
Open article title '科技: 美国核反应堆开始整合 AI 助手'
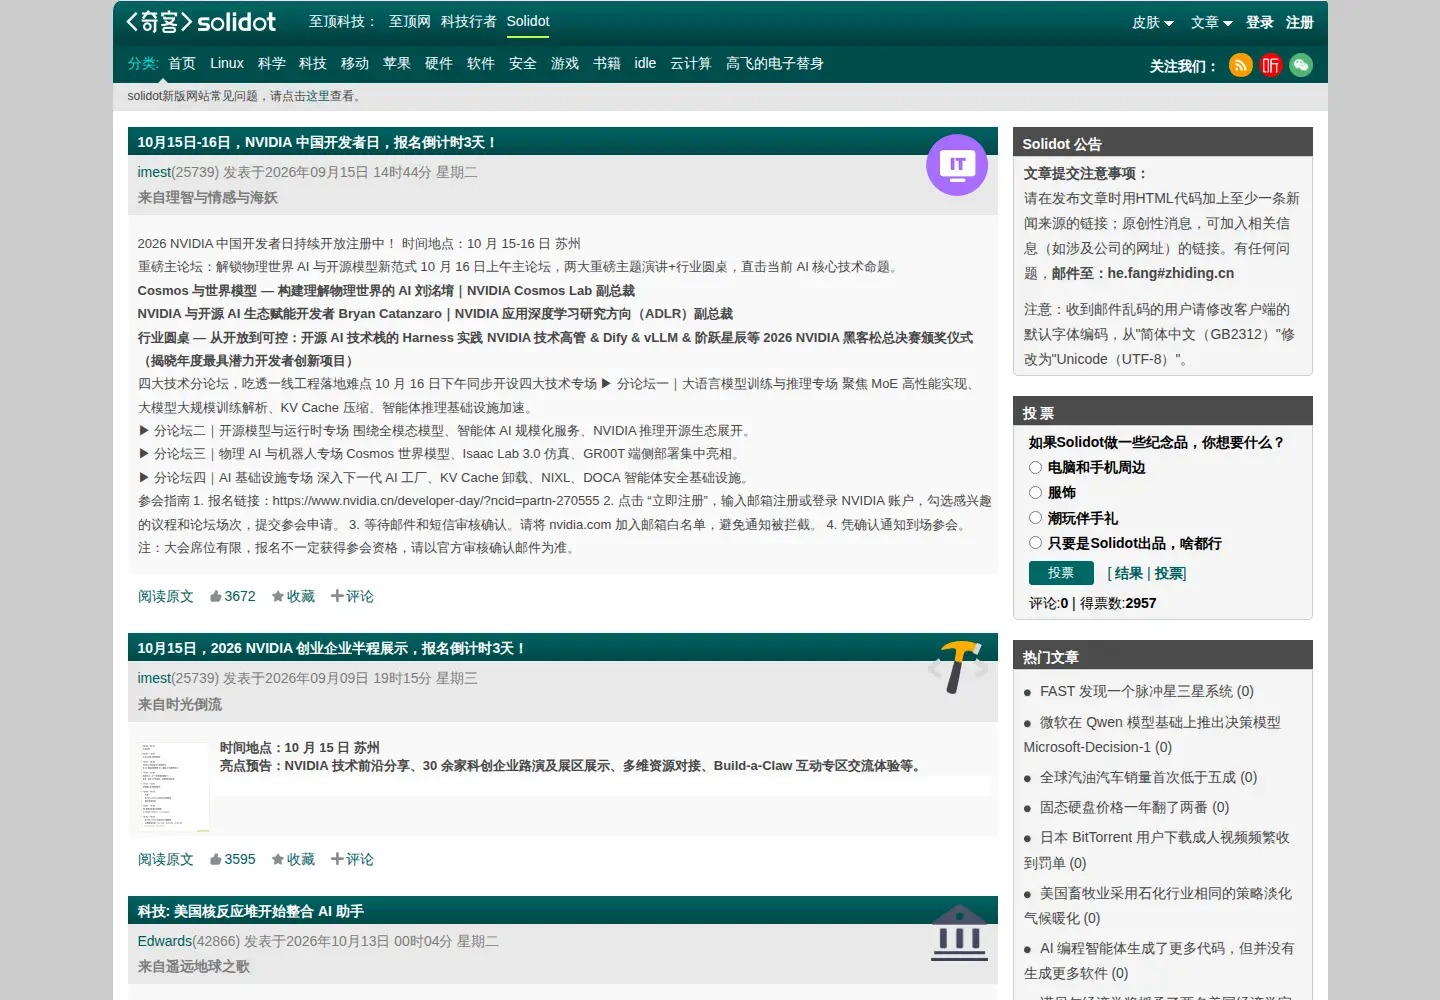[251, 911]
